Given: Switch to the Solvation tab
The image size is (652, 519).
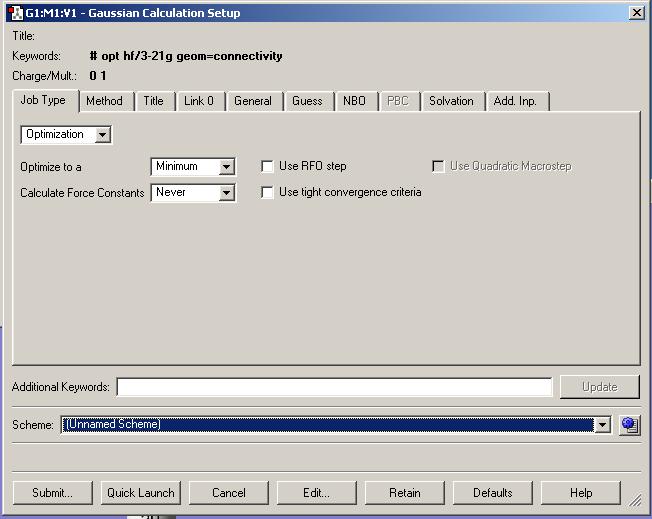Looking at the screenshot, I should click(451, 101).
